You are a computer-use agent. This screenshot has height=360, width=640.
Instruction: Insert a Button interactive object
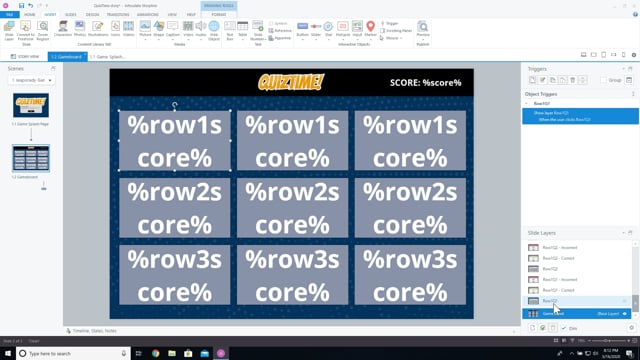(302, 30)
